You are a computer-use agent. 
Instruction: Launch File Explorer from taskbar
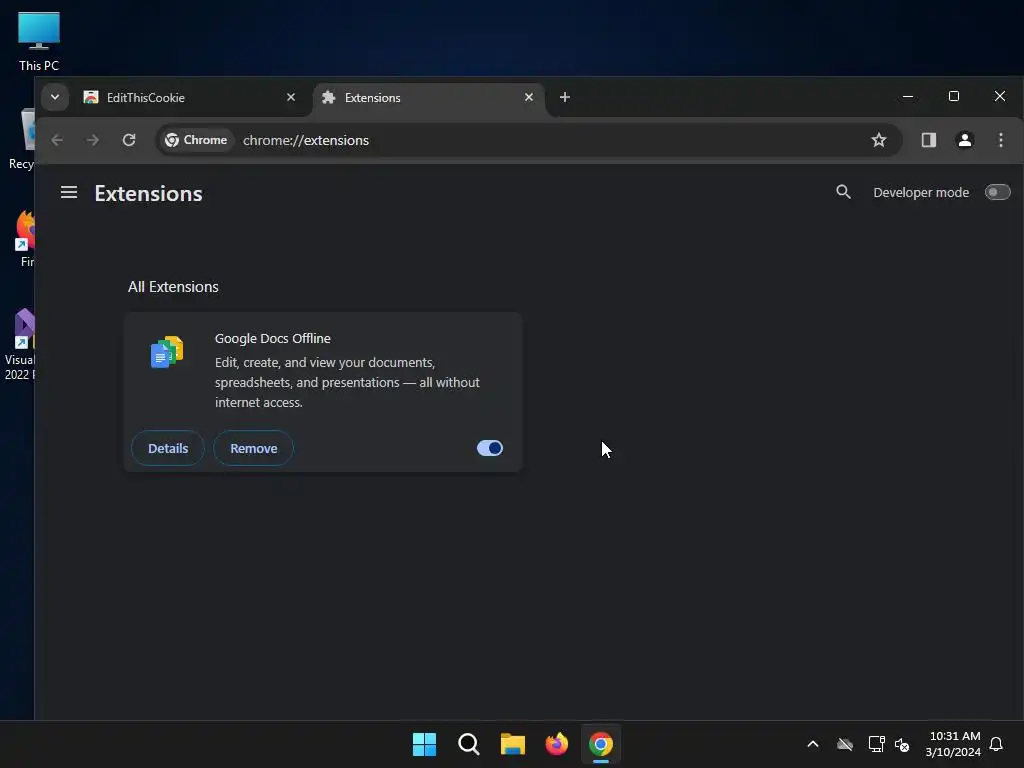click(x=513, y=744)
